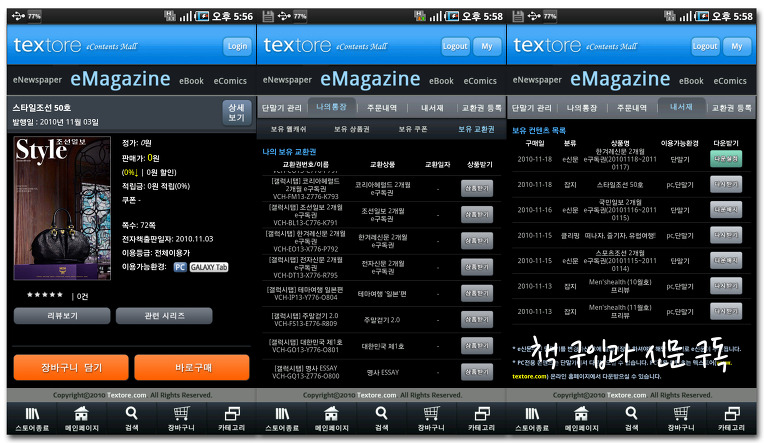This screenshot has width=764, height=443.
Task: Click the orange 장바구니 담기 button
Action: point(71,367)
